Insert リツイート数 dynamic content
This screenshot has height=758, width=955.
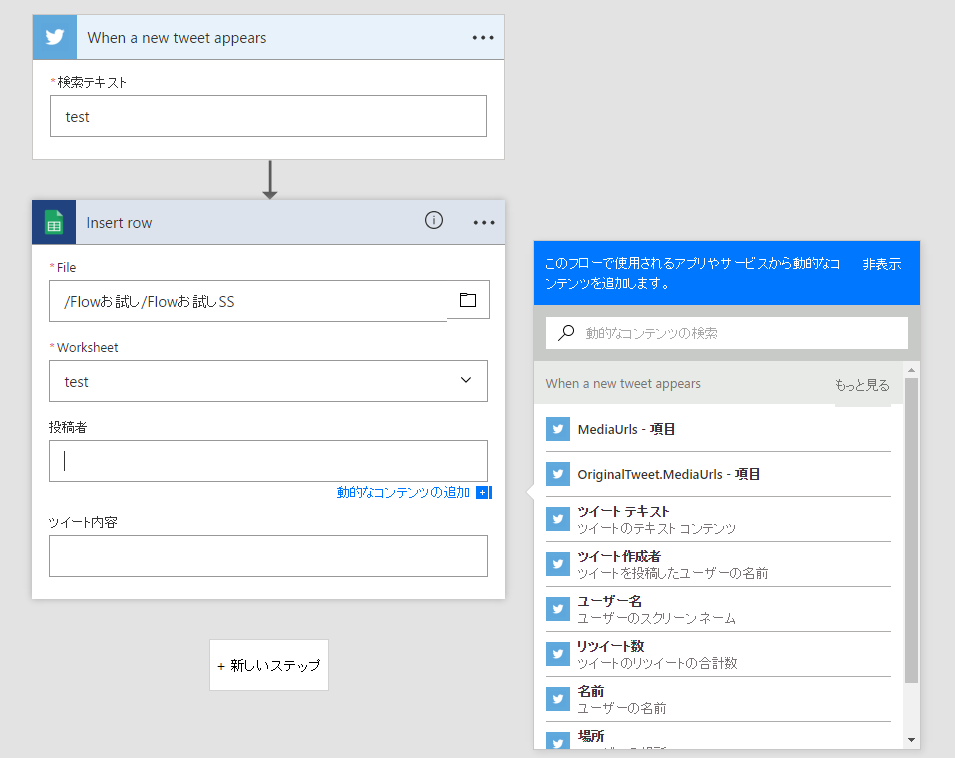click(x=718, y=654)
